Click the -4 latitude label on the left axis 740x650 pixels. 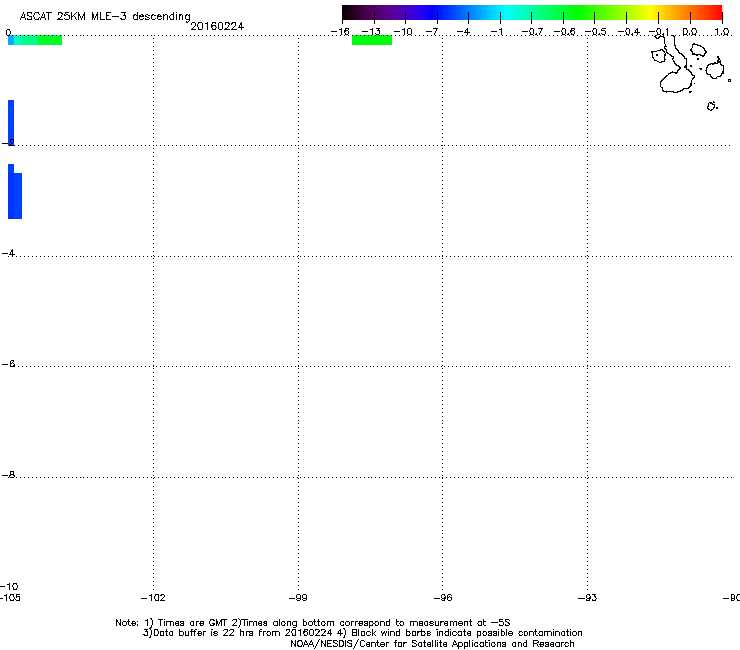(8, 253)
